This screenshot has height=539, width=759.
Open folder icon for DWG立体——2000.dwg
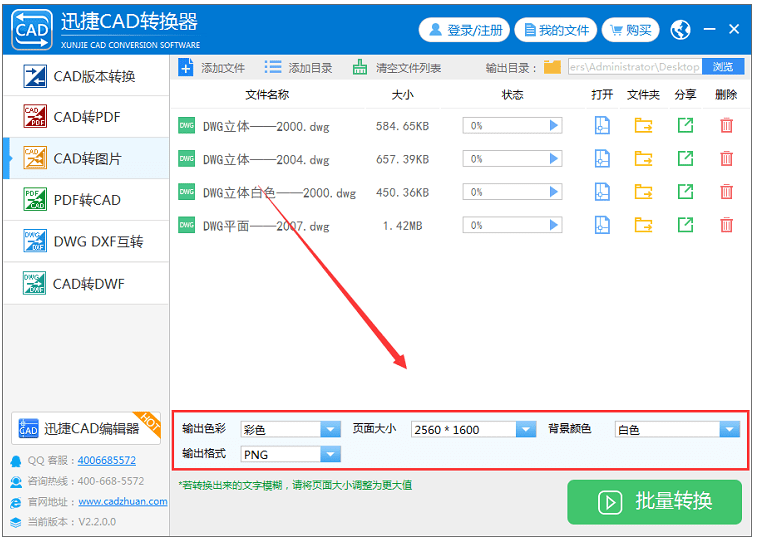point(643,126)
